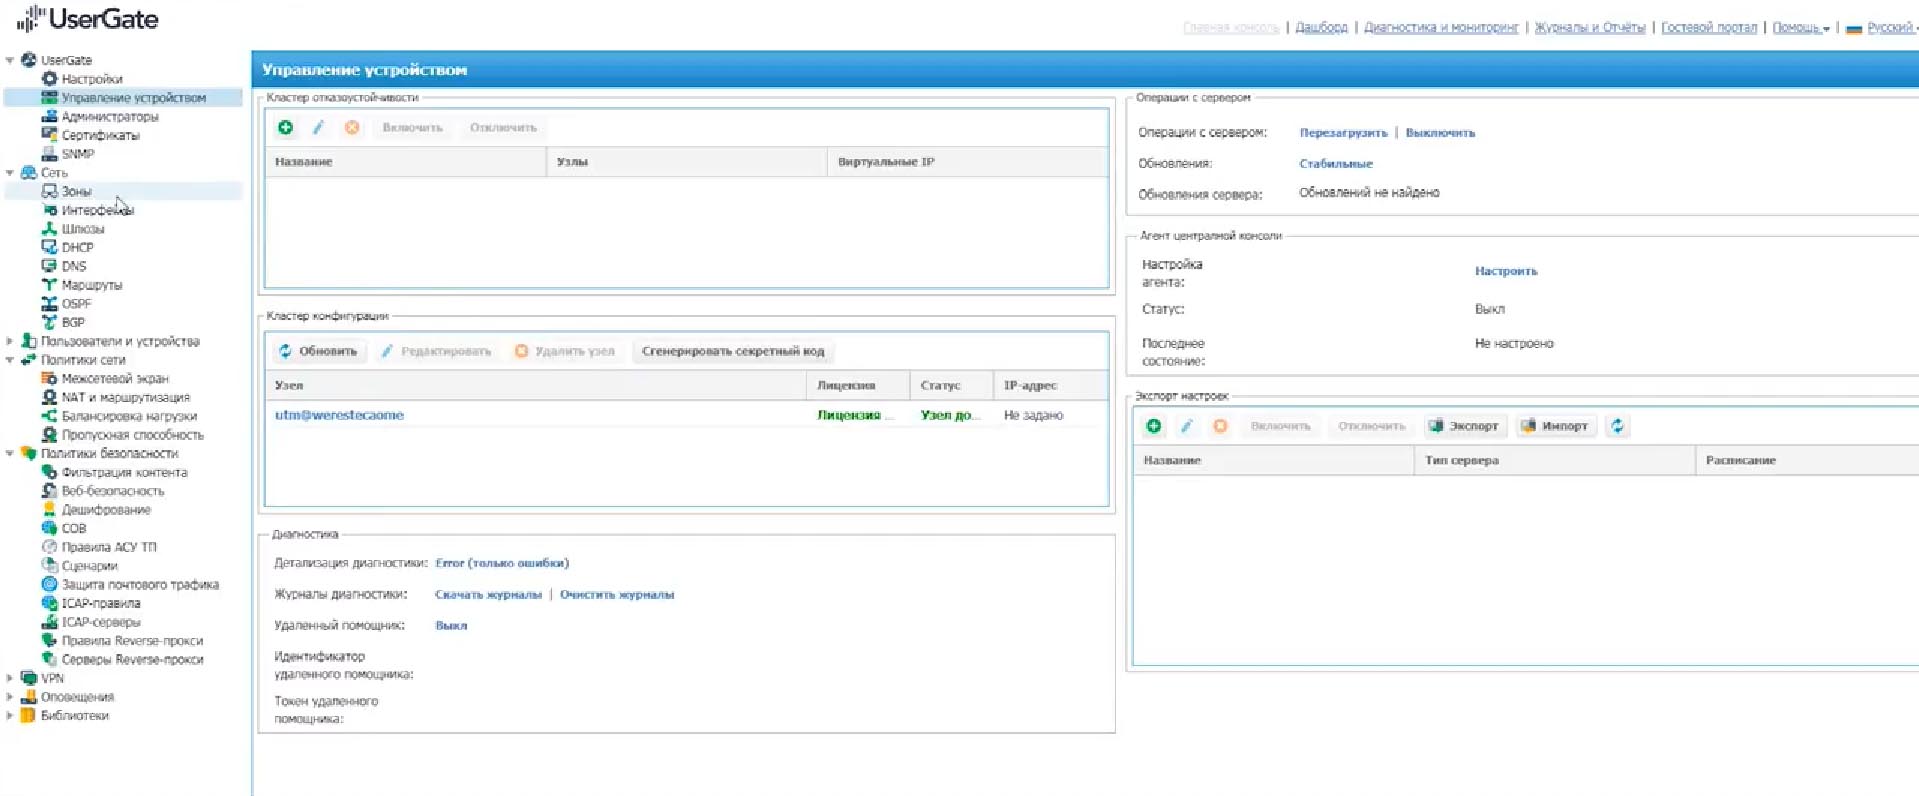Select Зоны under Сеть

click(76, 191)
